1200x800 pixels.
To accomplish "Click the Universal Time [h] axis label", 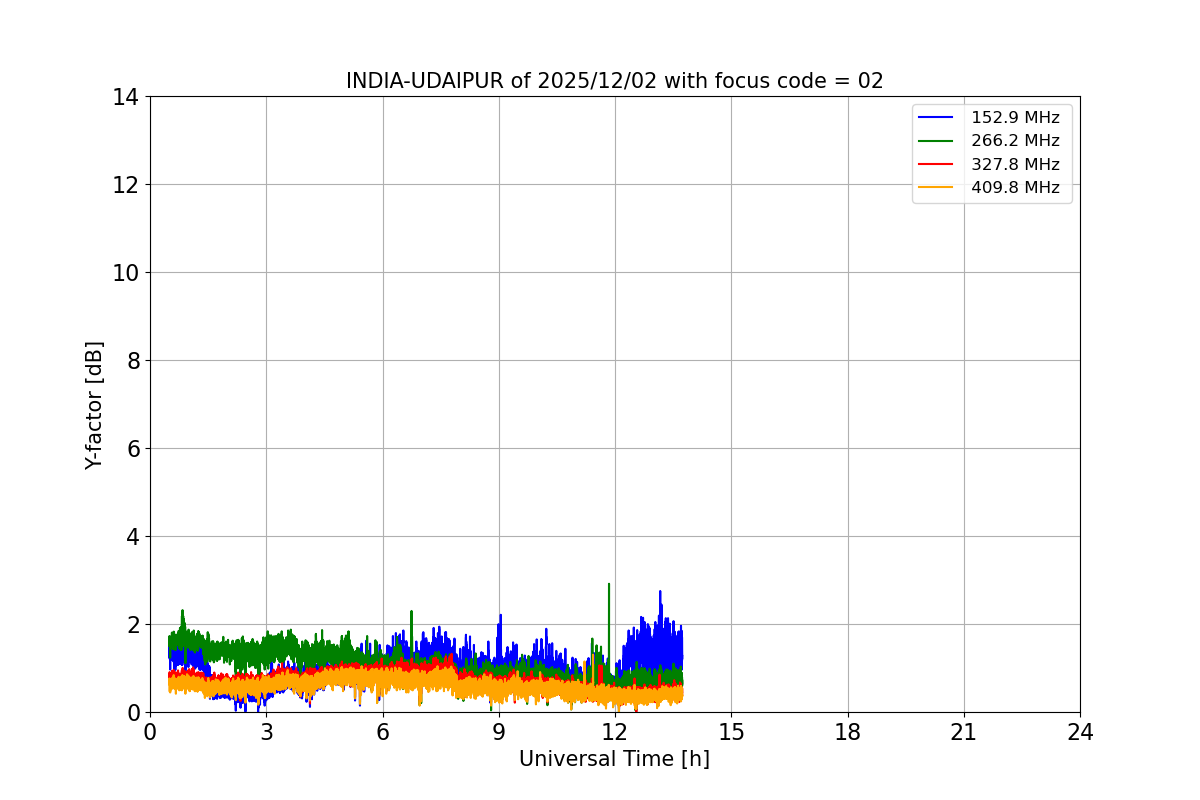I will tap(614, 759).
